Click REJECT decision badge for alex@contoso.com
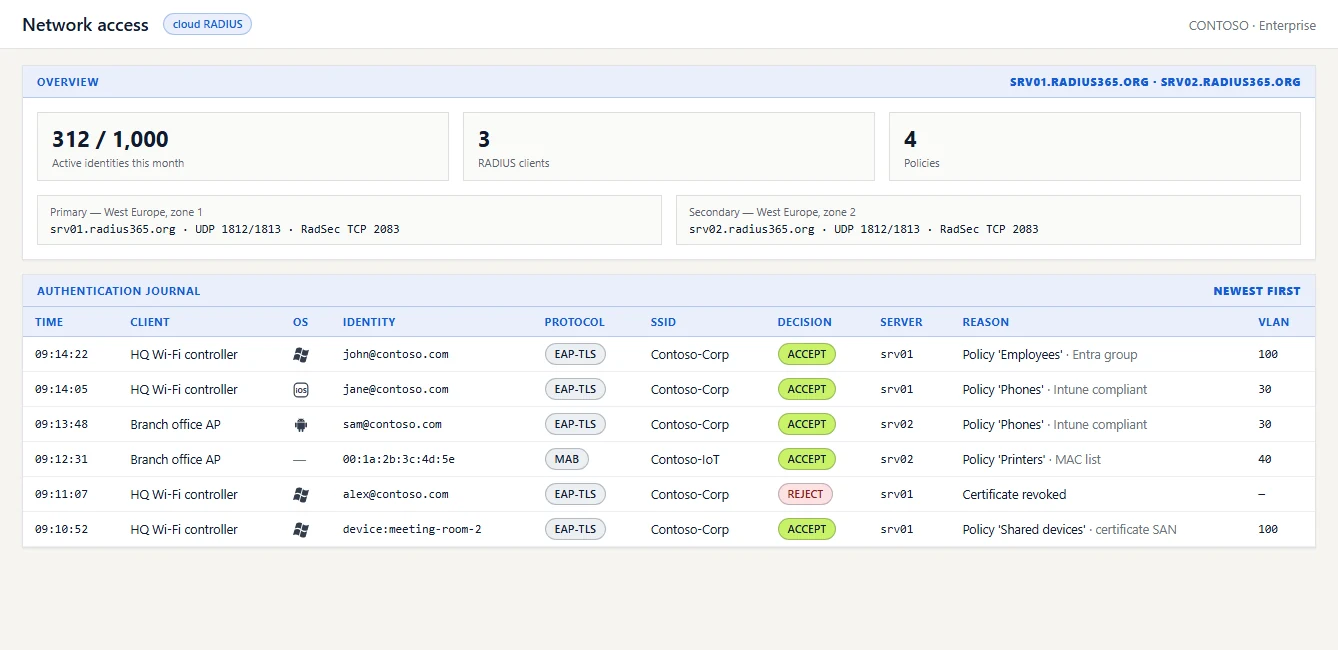Image resolution: width=1338 pixels, height=650 pixels. click(806, 494)
